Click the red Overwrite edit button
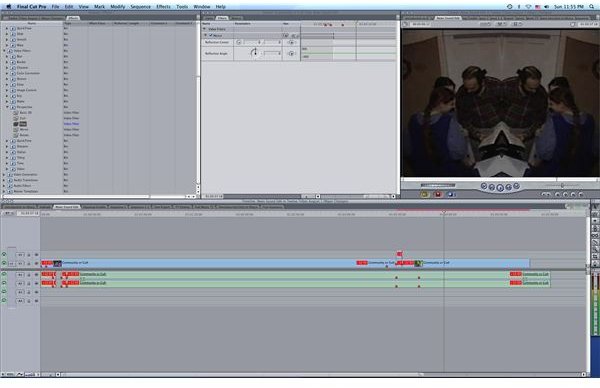The image size is (600, 388). click(x=438, y=194)
